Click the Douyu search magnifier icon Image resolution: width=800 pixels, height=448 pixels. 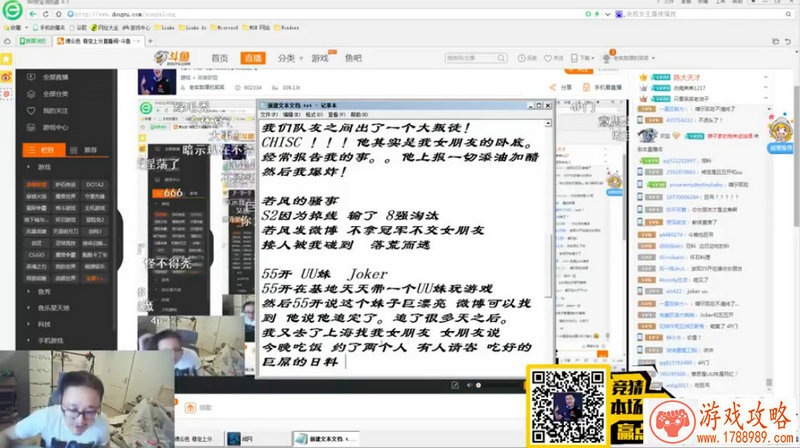click(x=502, y=58)
